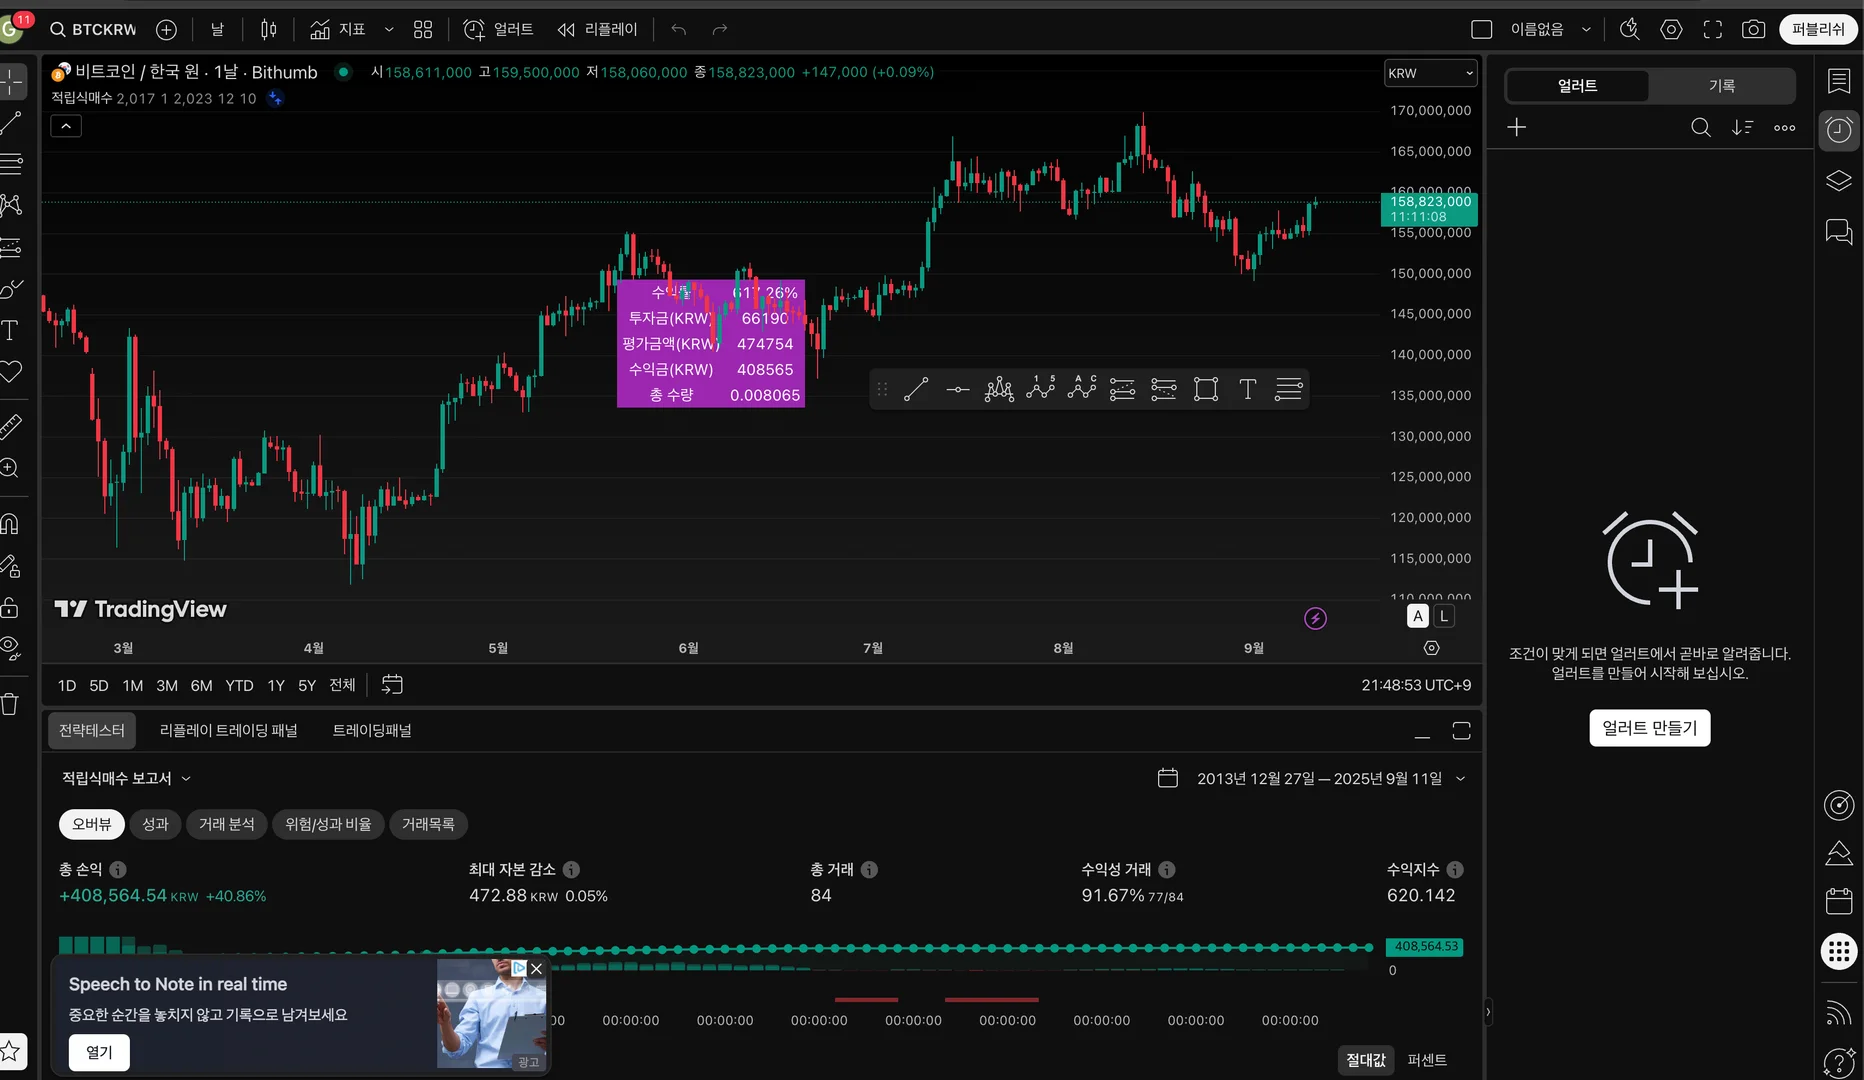Close the Speech to Note ad

pyautogui.click(x=536, y=969)
